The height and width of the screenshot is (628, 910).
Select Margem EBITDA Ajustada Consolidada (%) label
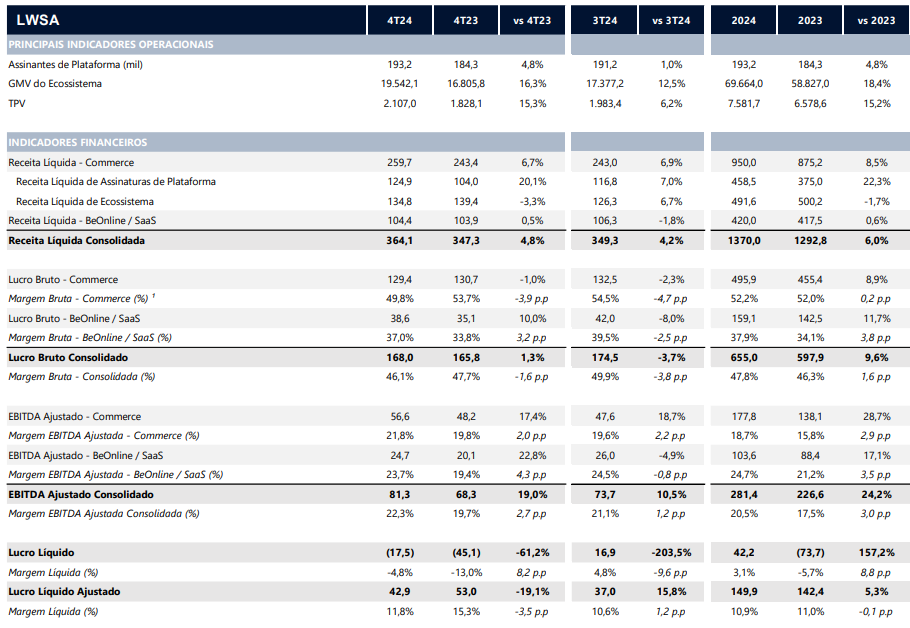104,514
